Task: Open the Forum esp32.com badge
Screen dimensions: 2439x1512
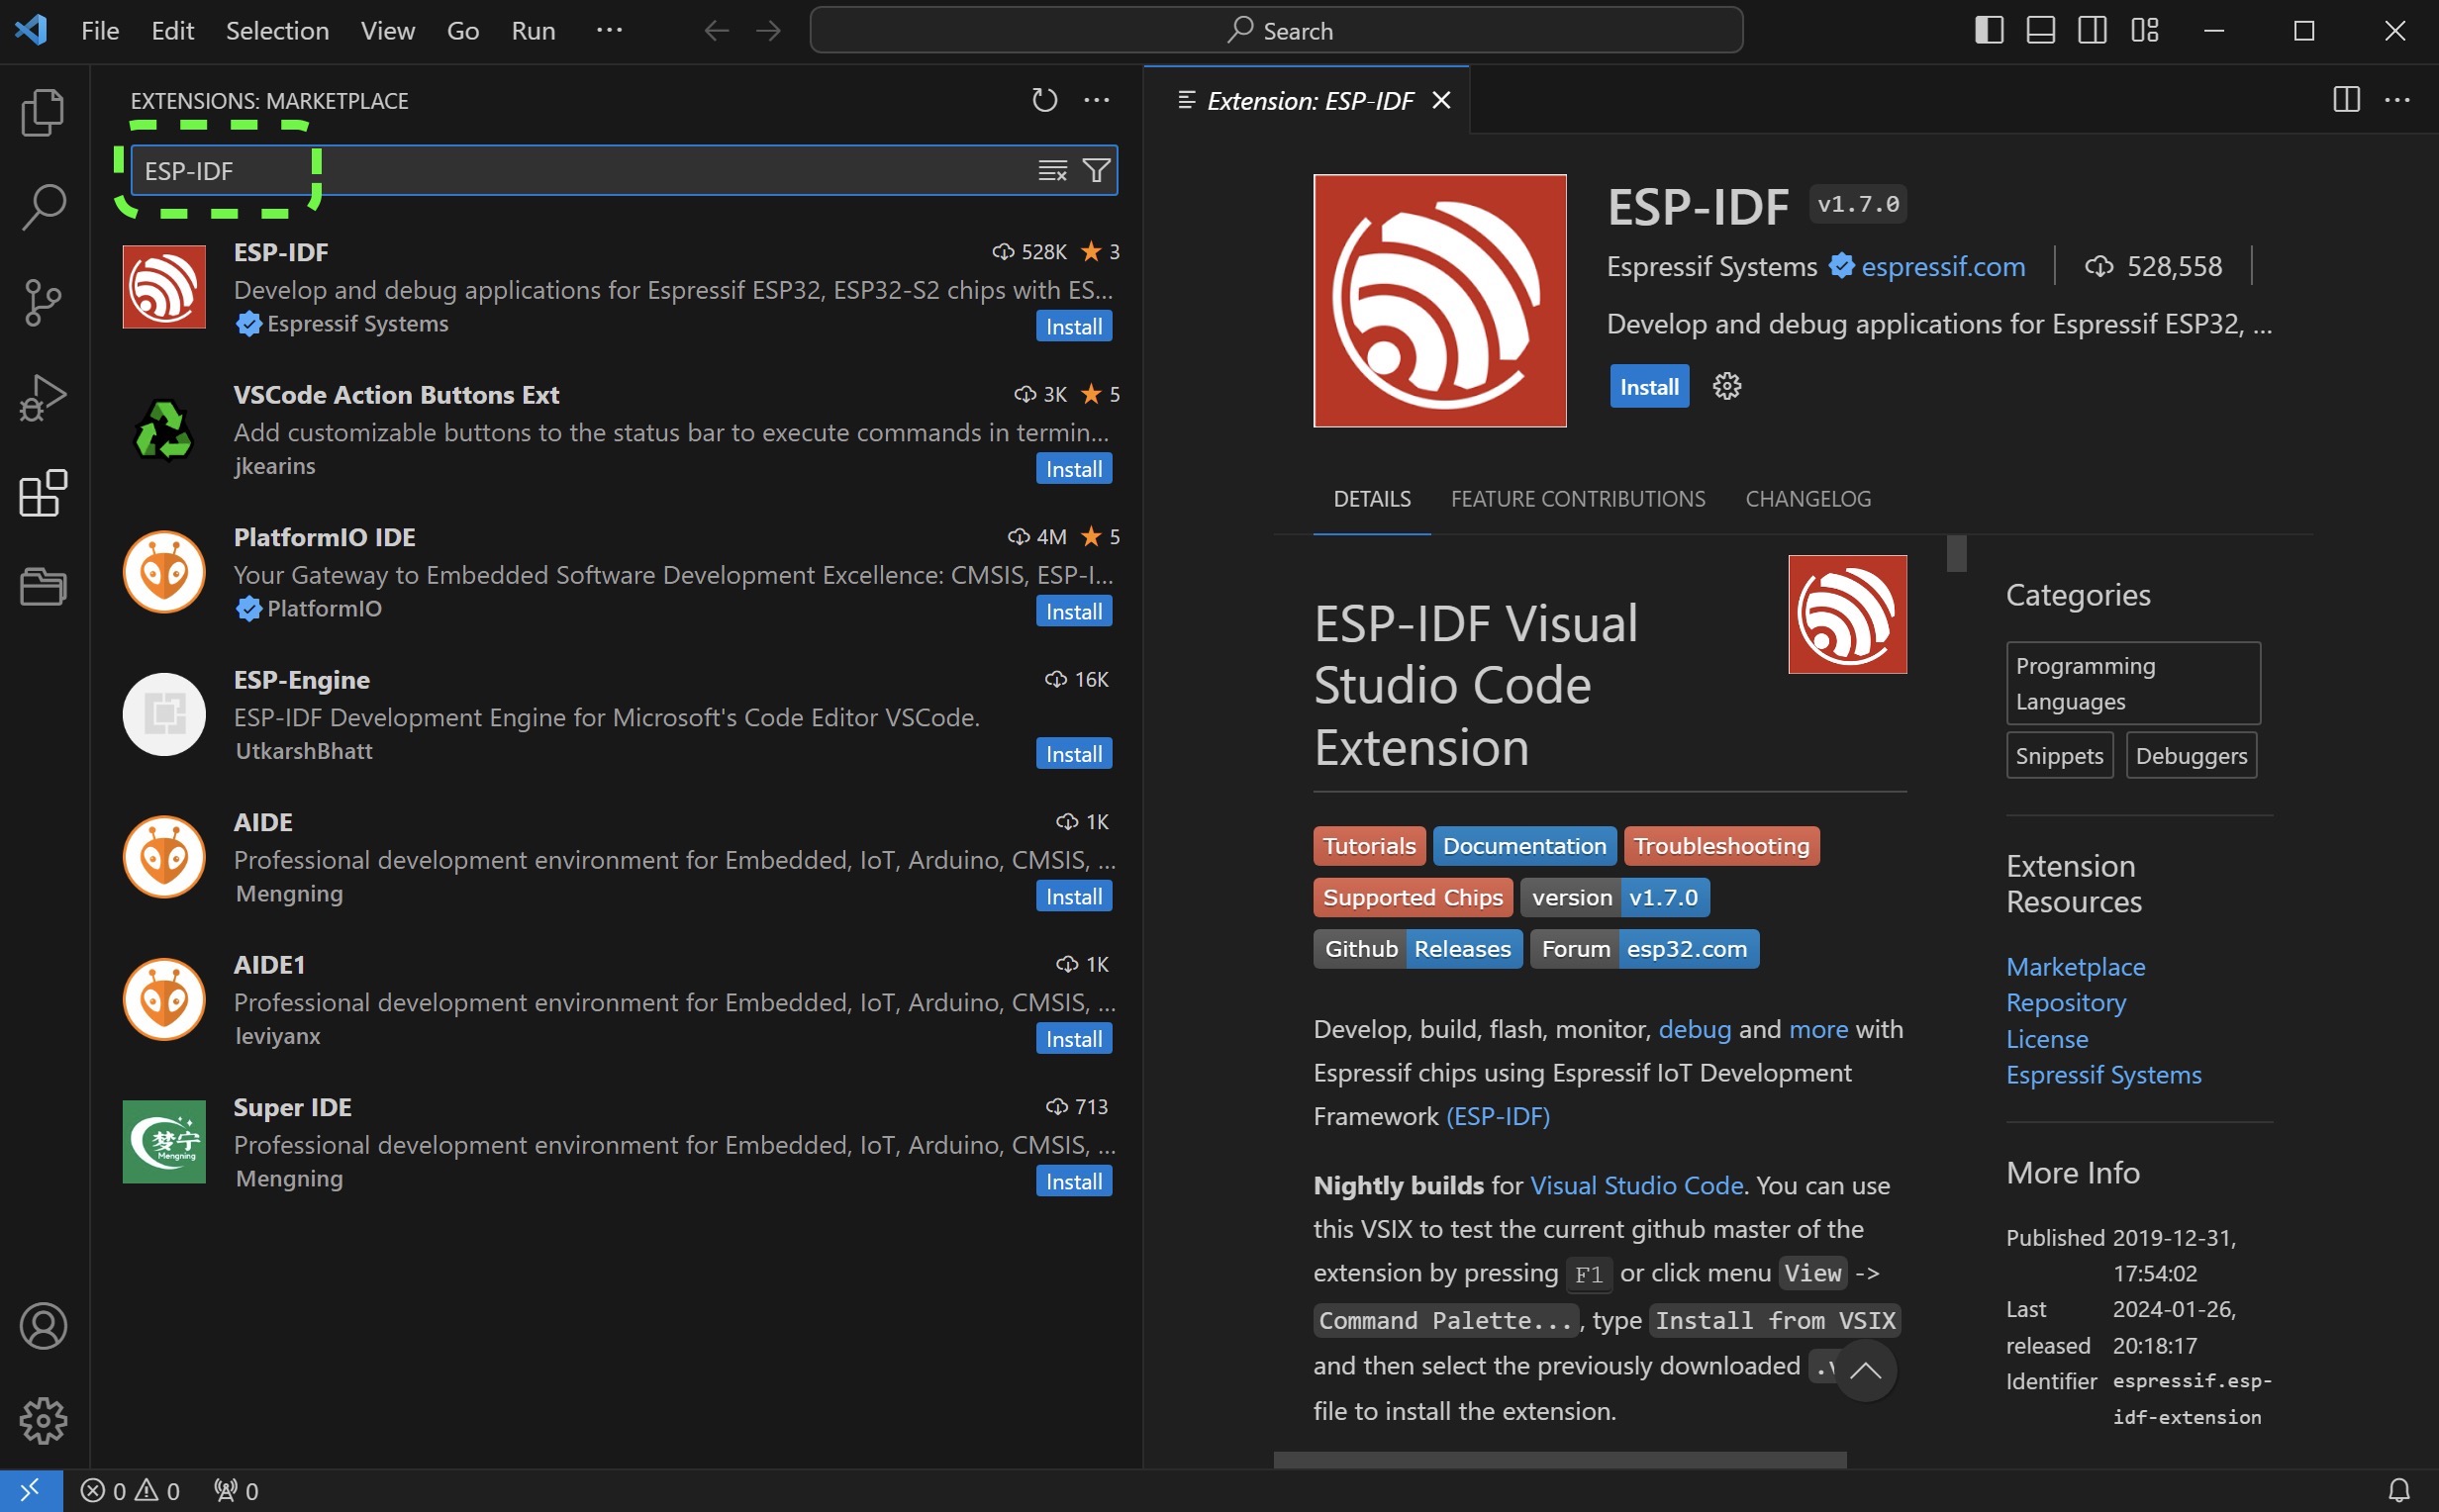Action: [x=1643, y=949]
